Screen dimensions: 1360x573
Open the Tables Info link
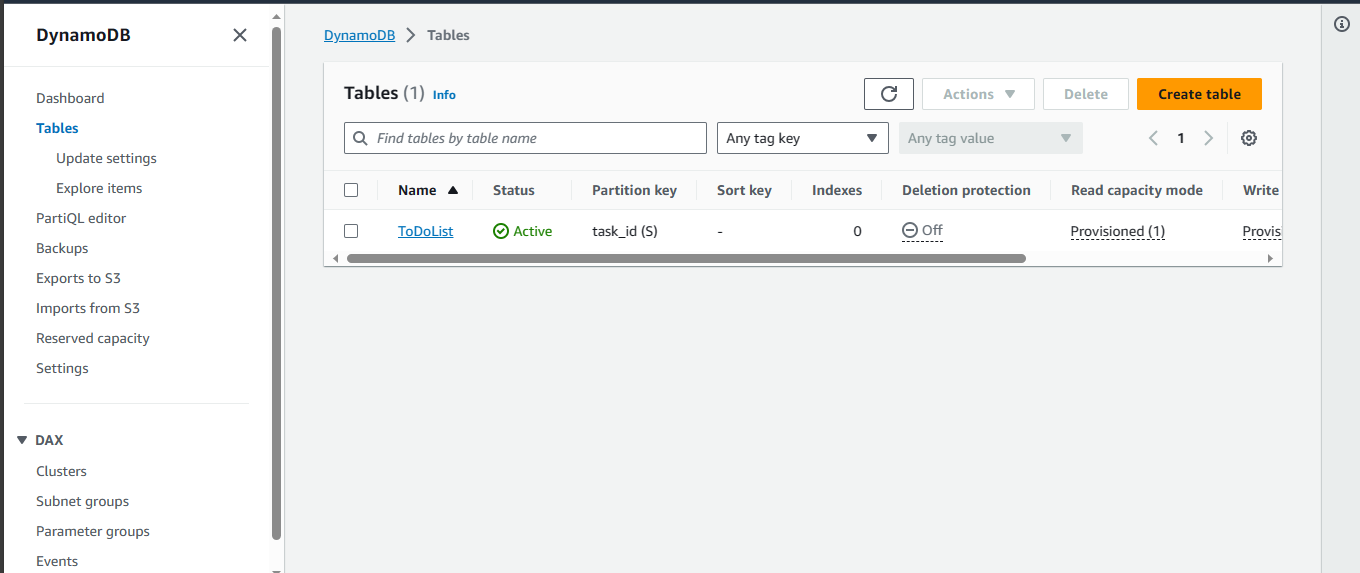[x=444, y=95]
